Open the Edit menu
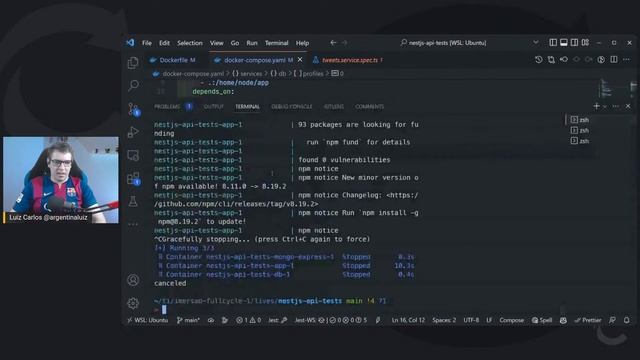The height and width of the screenshot is (360, 640). pyautogui.click(x=164, y=43)
